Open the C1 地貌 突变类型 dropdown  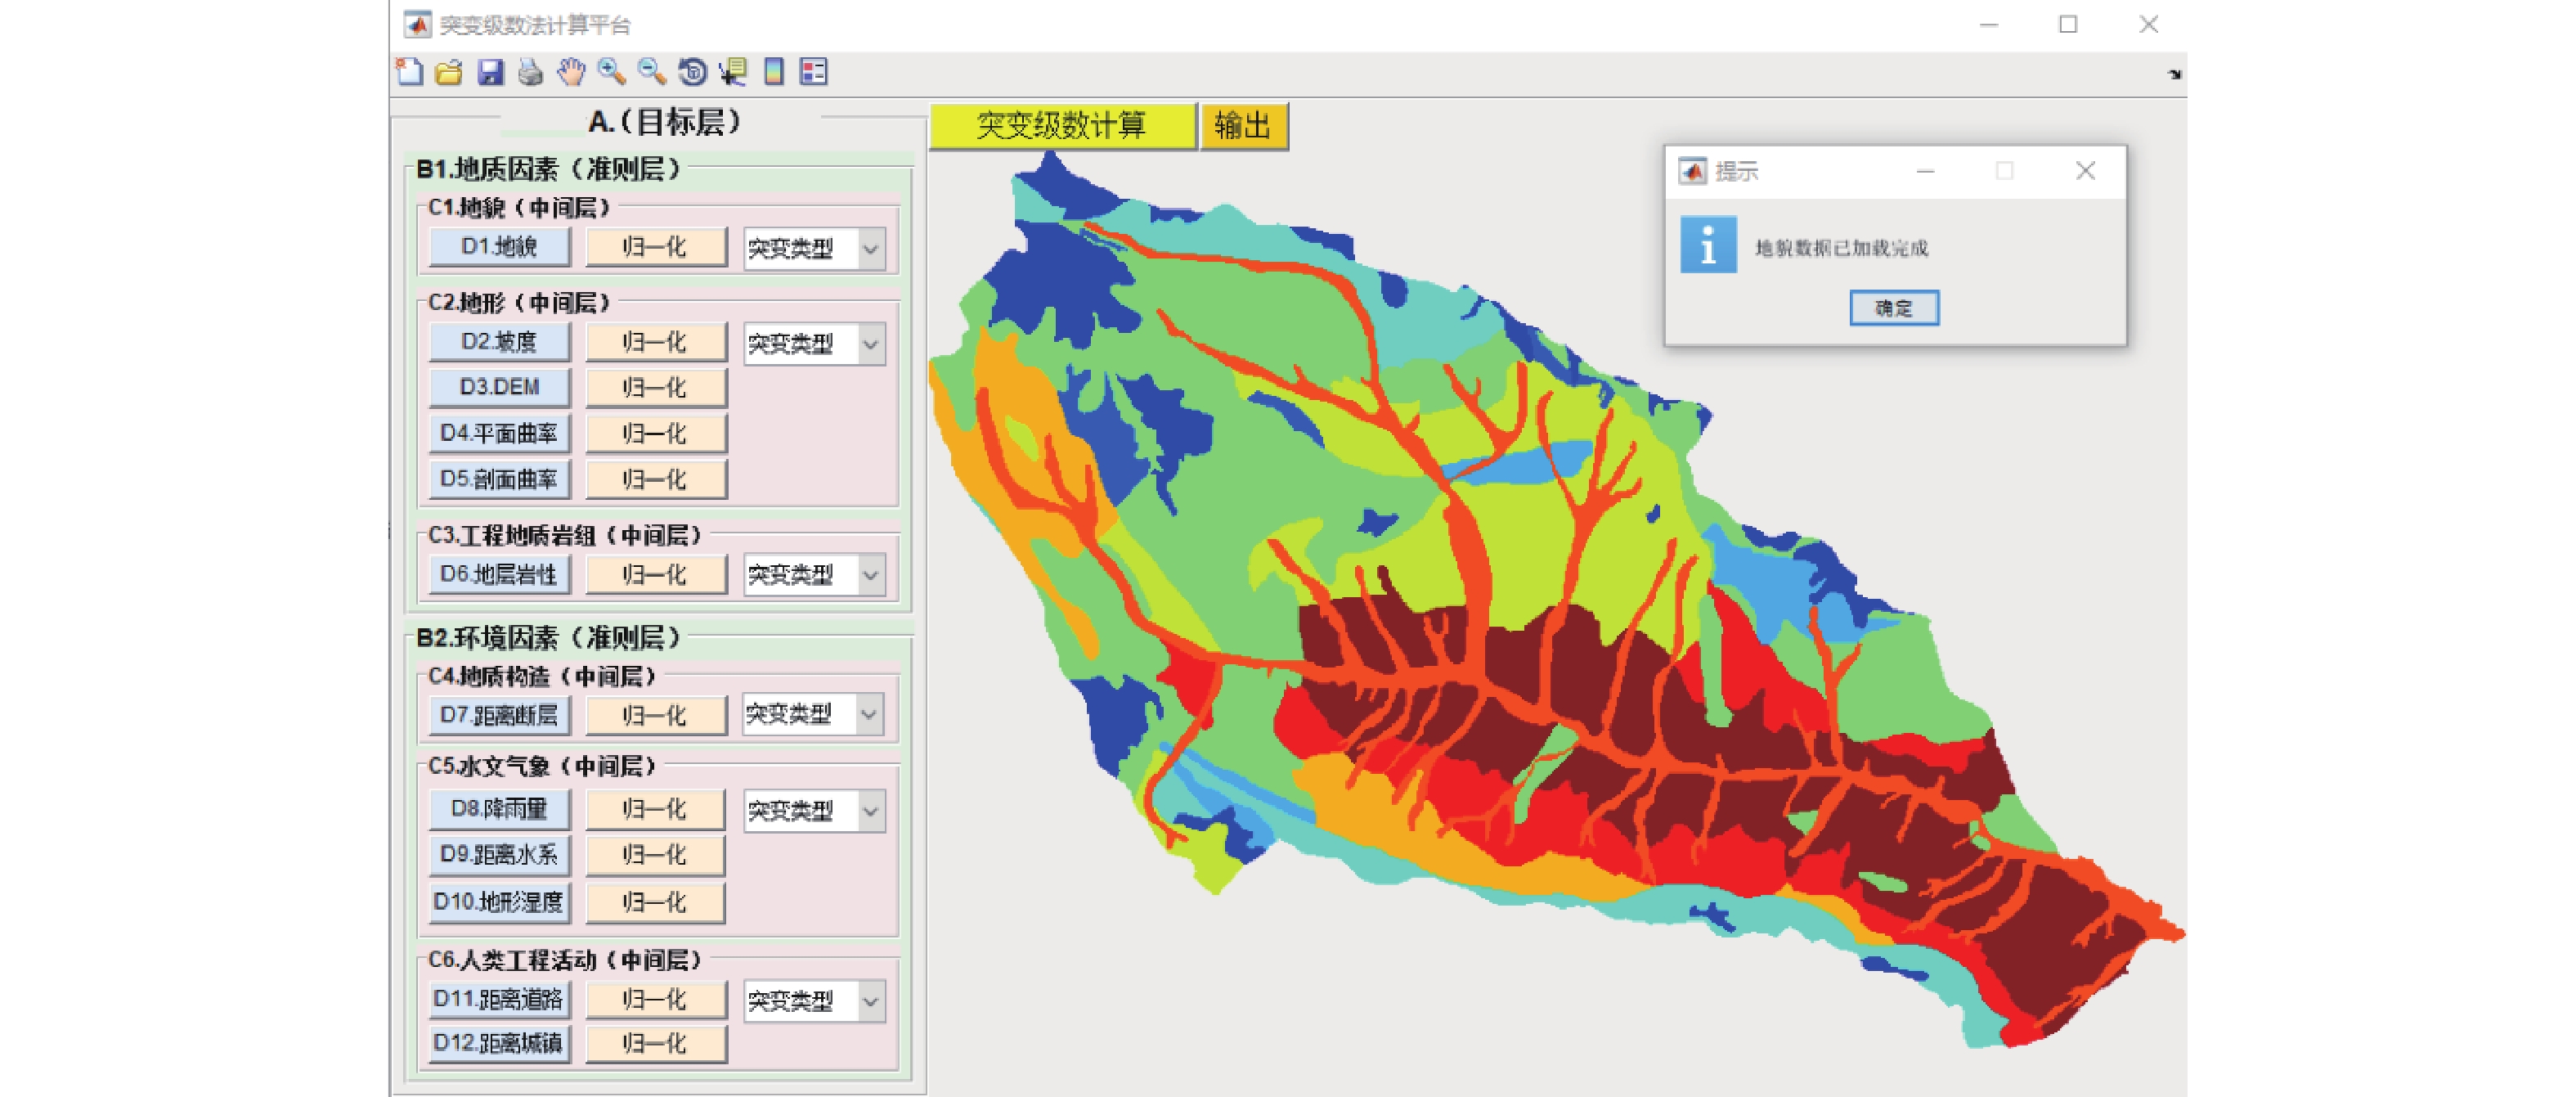coord(870,248)
